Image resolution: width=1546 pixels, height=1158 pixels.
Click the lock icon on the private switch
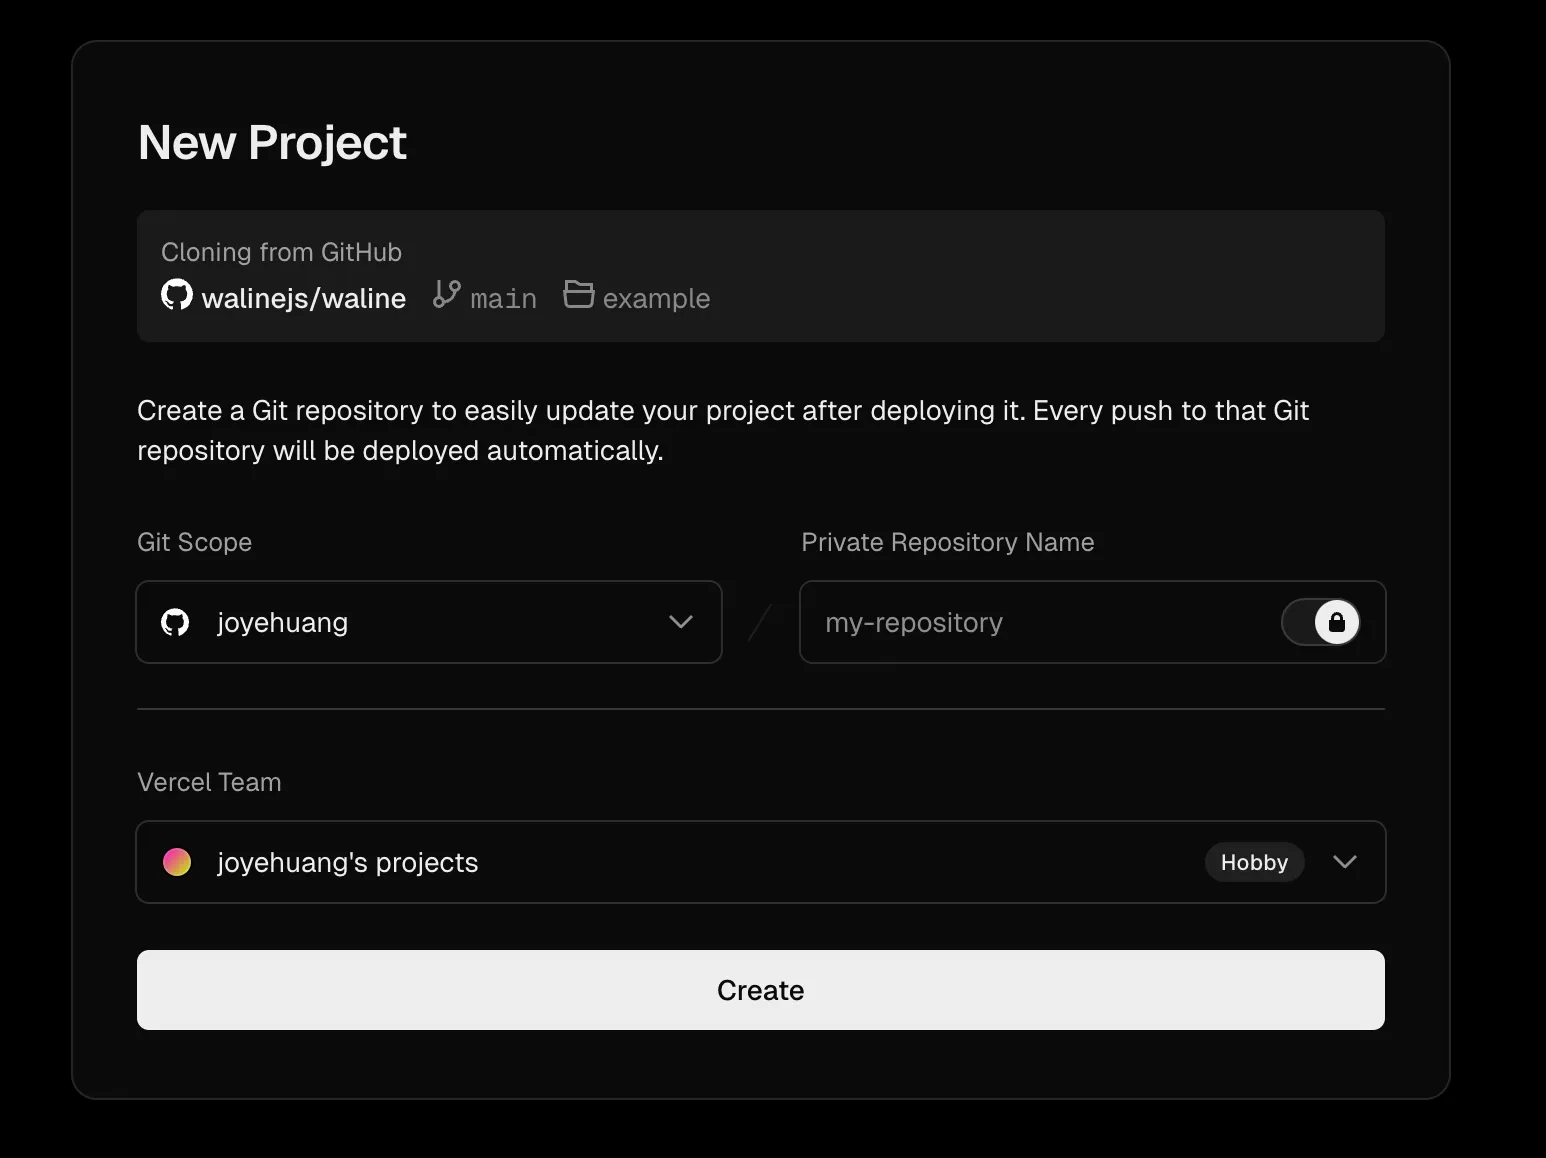click(x=1336, y=622)
